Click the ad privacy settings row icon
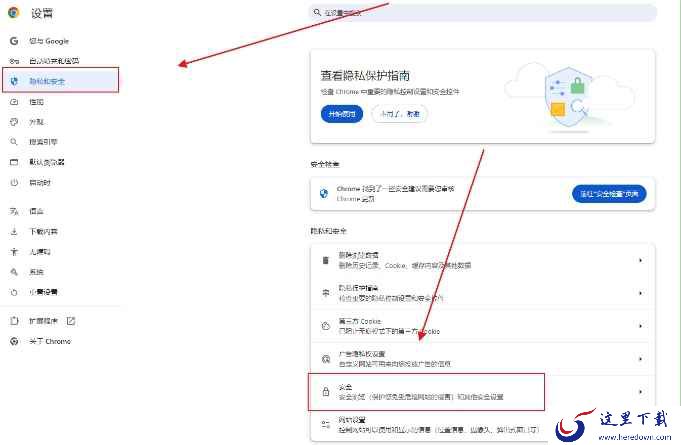The width and height of the screenshot is (681, 445). click(325, 359)
